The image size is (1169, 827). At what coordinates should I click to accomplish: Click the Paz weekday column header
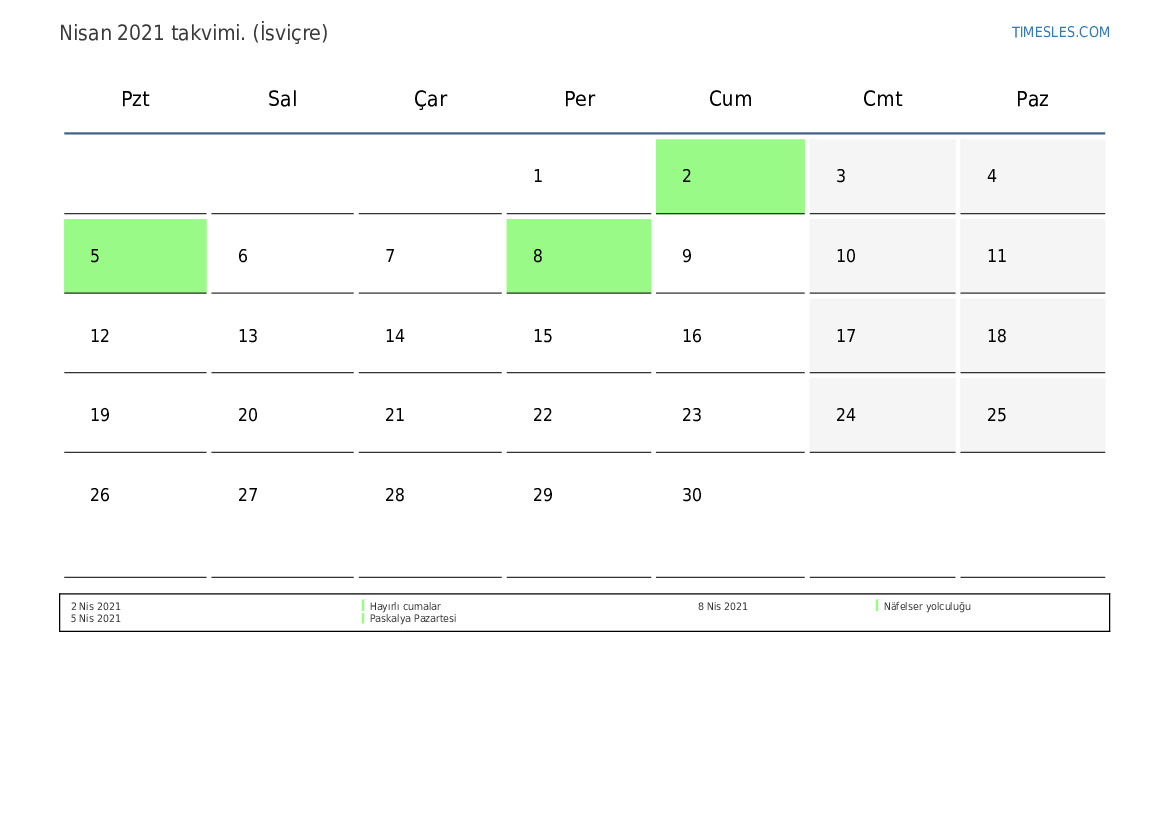1032,99
